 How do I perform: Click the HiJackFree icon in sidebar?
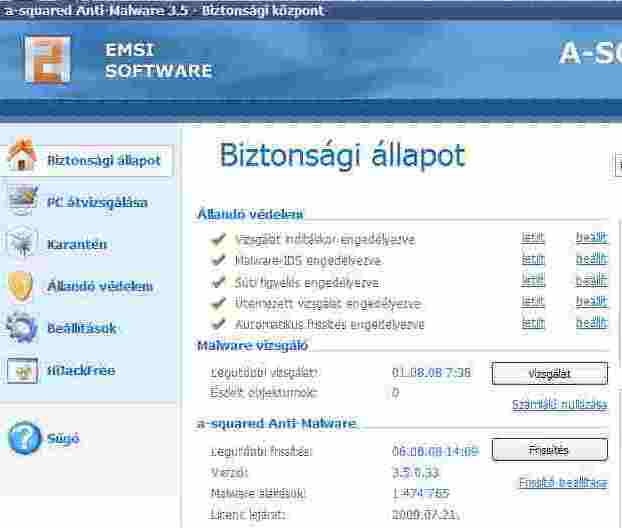[x=22, y=371]
